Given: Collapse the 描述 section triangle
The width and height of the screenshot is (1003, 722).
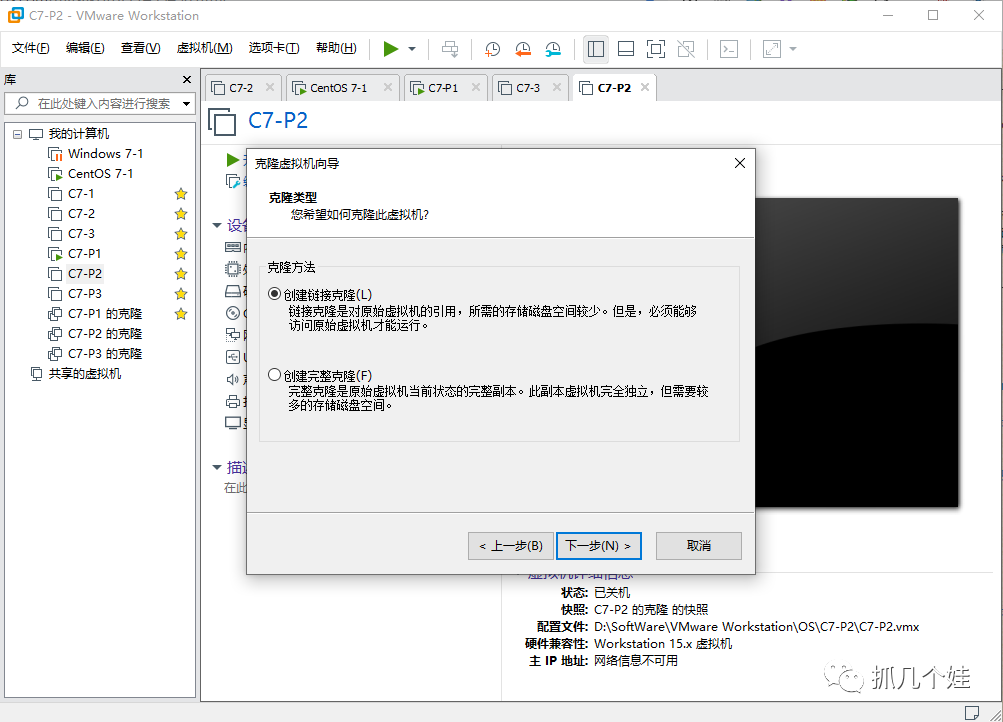Looking at the screenshot, I should tap(217, 467).
